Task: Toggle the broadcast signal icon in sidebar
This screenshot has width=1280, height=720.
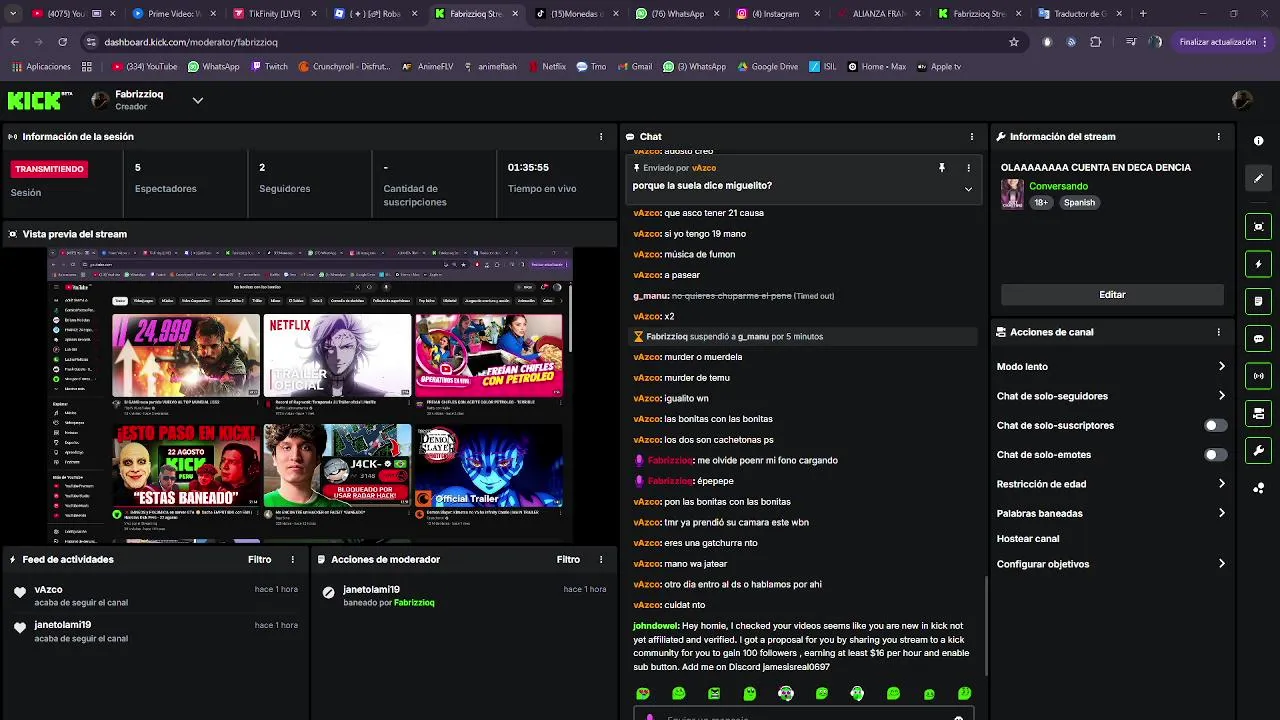Action: (1258, 376)
